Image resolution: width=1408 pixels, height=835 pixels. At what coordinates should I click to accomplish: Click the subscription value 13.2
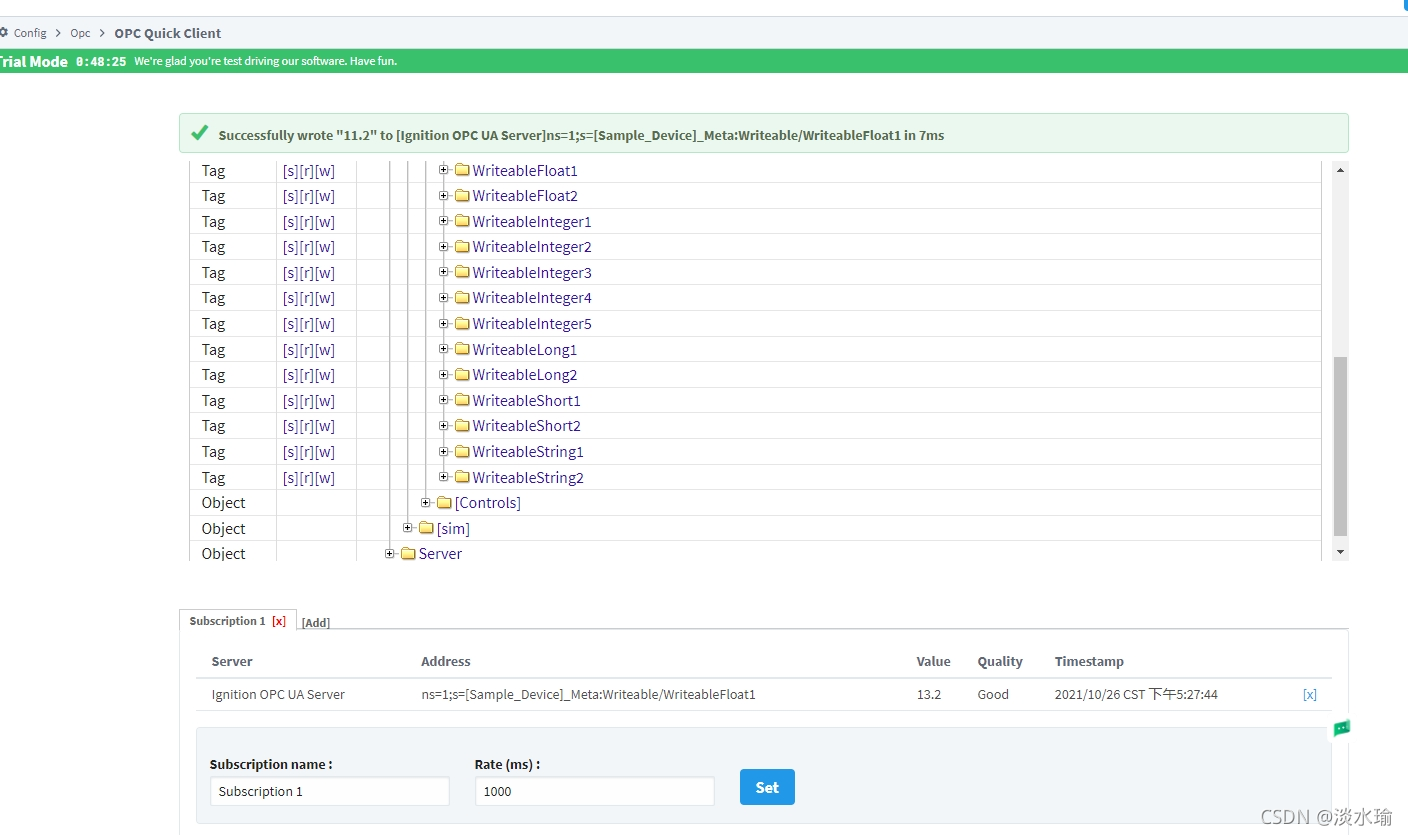click(x=929, y=694)
